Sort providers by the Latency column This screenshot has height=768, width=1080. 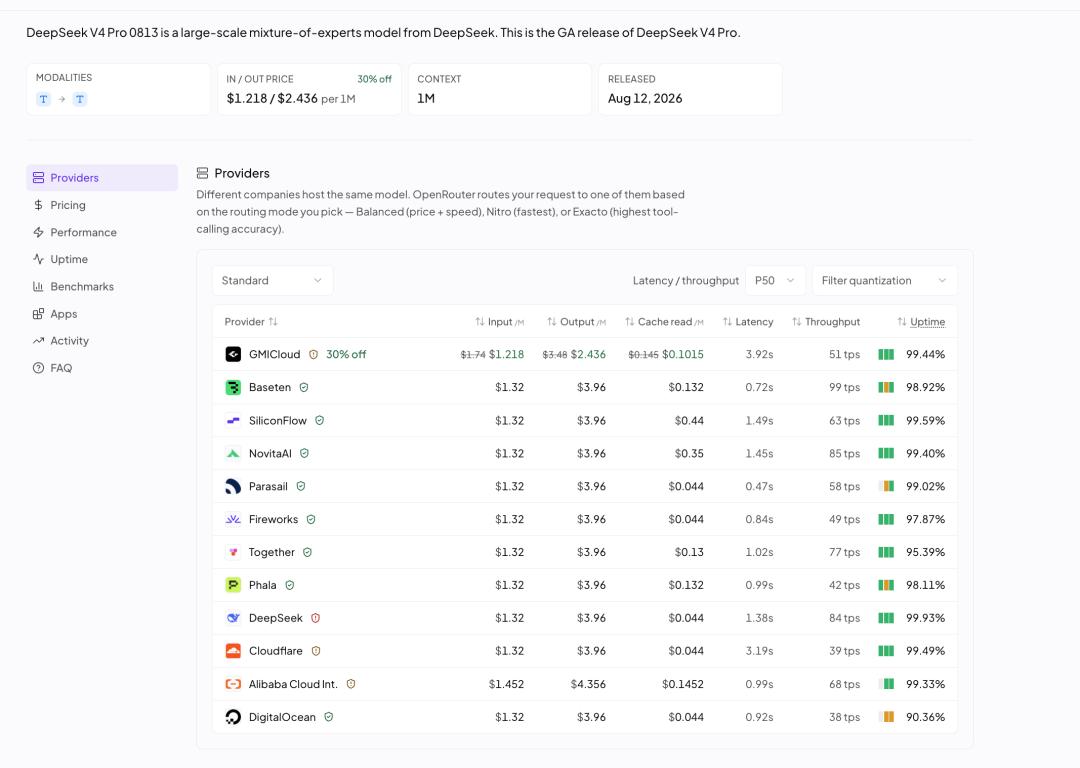pos(748,322)
